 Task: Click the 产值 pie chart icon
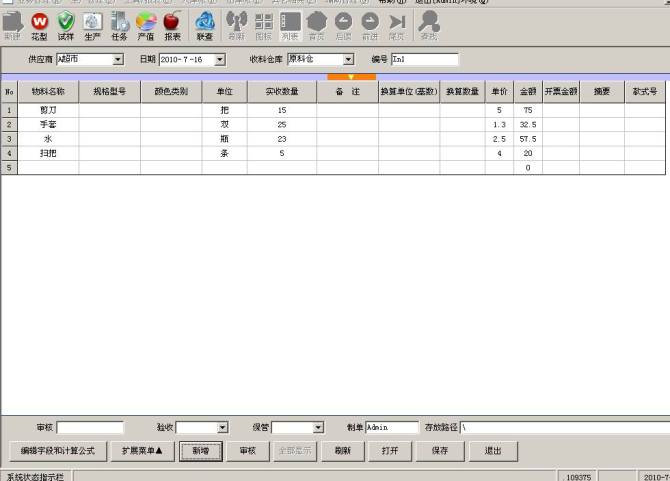click(x=145, y=24)
